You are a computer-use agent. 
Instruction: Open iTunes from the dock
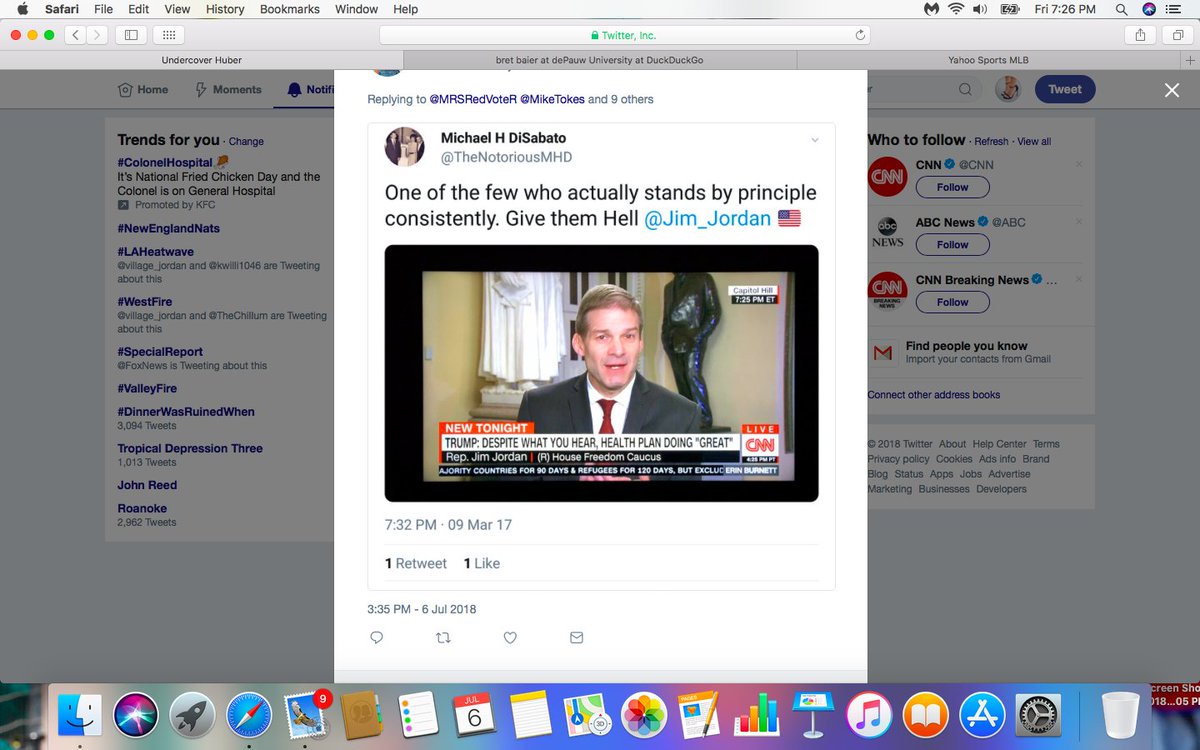pyautogui.click(x=869, y=715)
